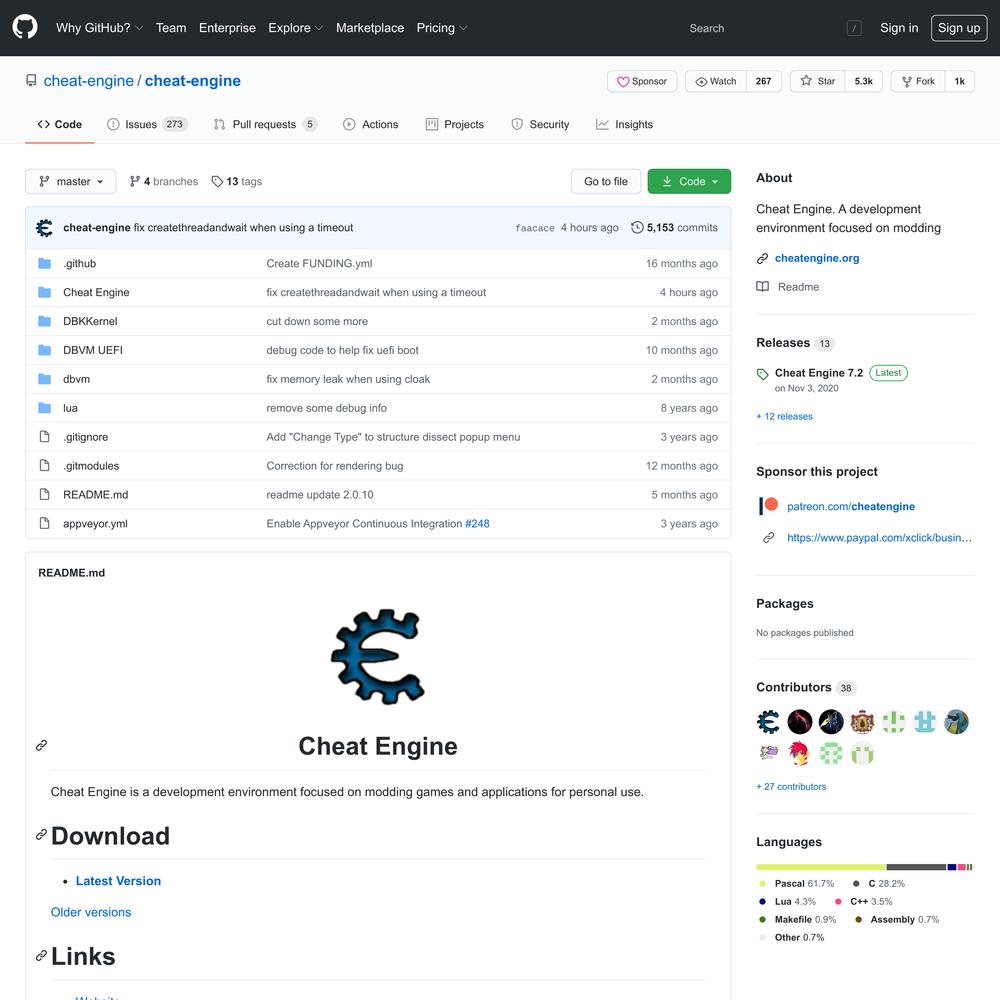Click the link icon beside cheatengine.org

point(762,258)
